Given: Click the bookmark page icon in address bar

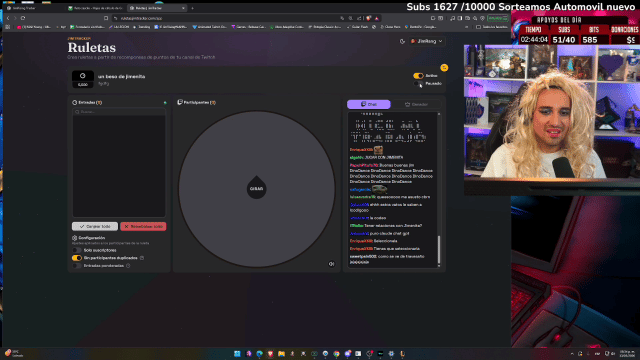Looking at the screenshot, I should tap(106, 18).
